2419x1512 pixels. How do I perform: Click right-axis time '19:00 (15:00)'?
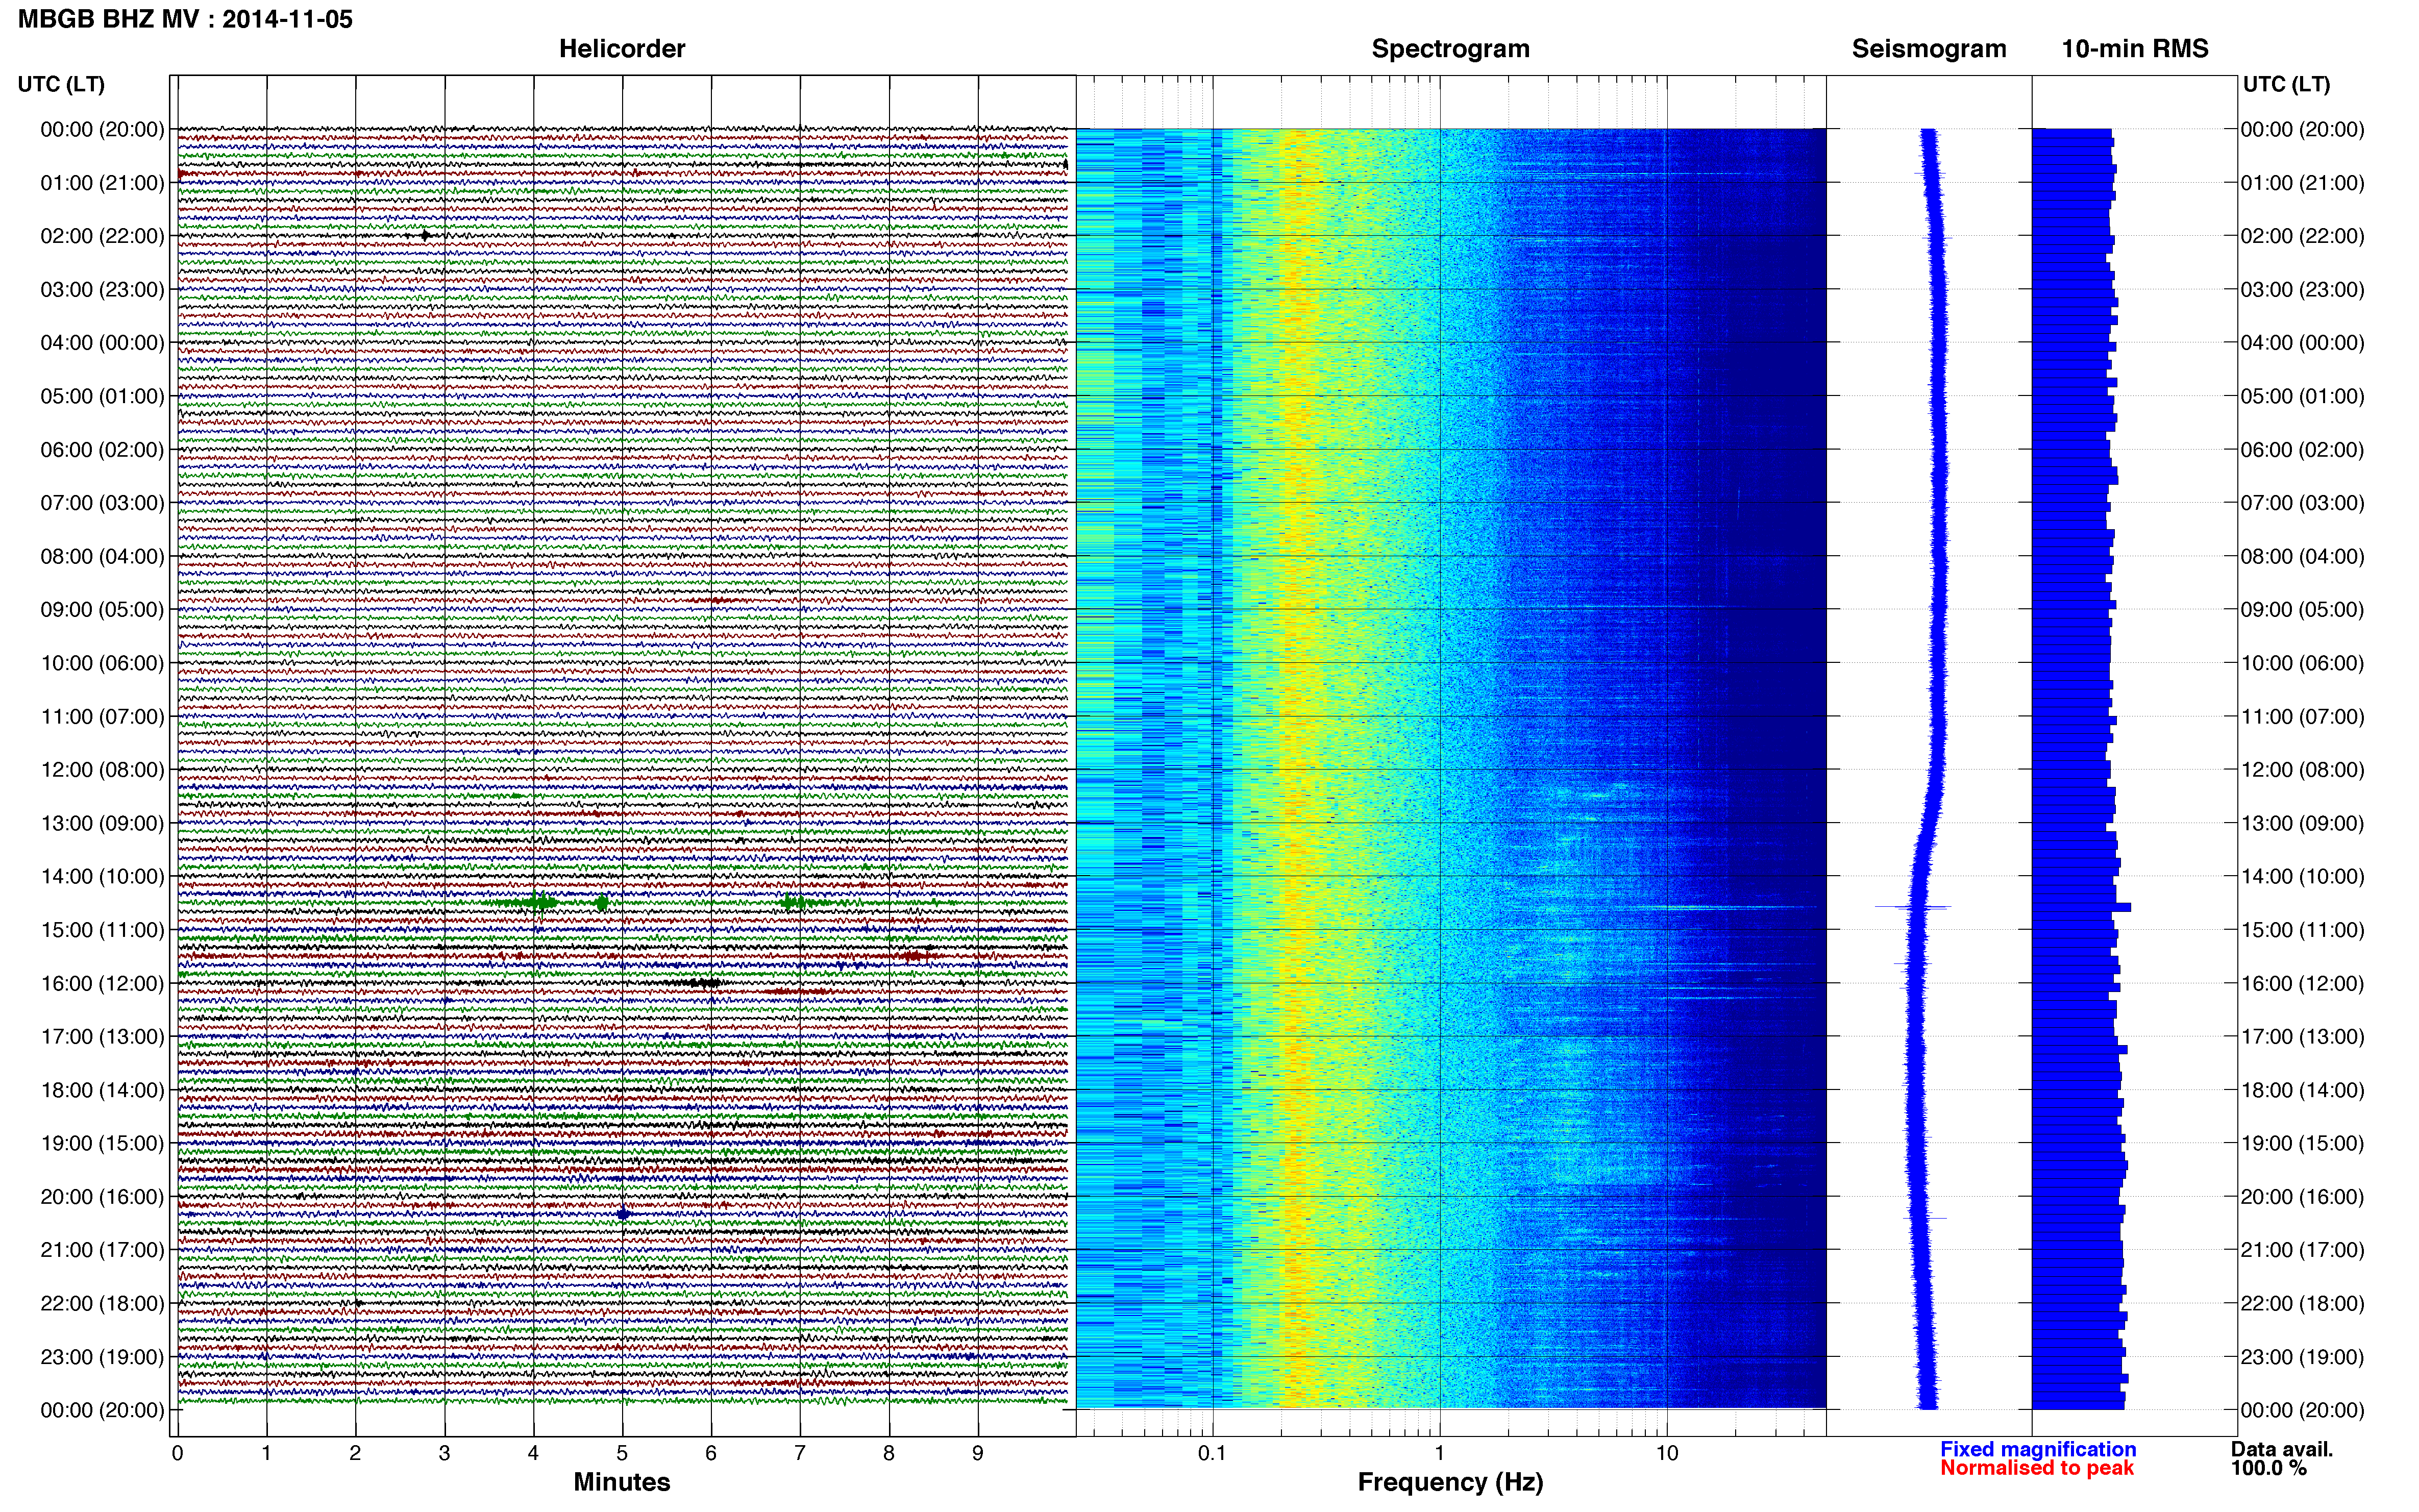(2302, 1143)
